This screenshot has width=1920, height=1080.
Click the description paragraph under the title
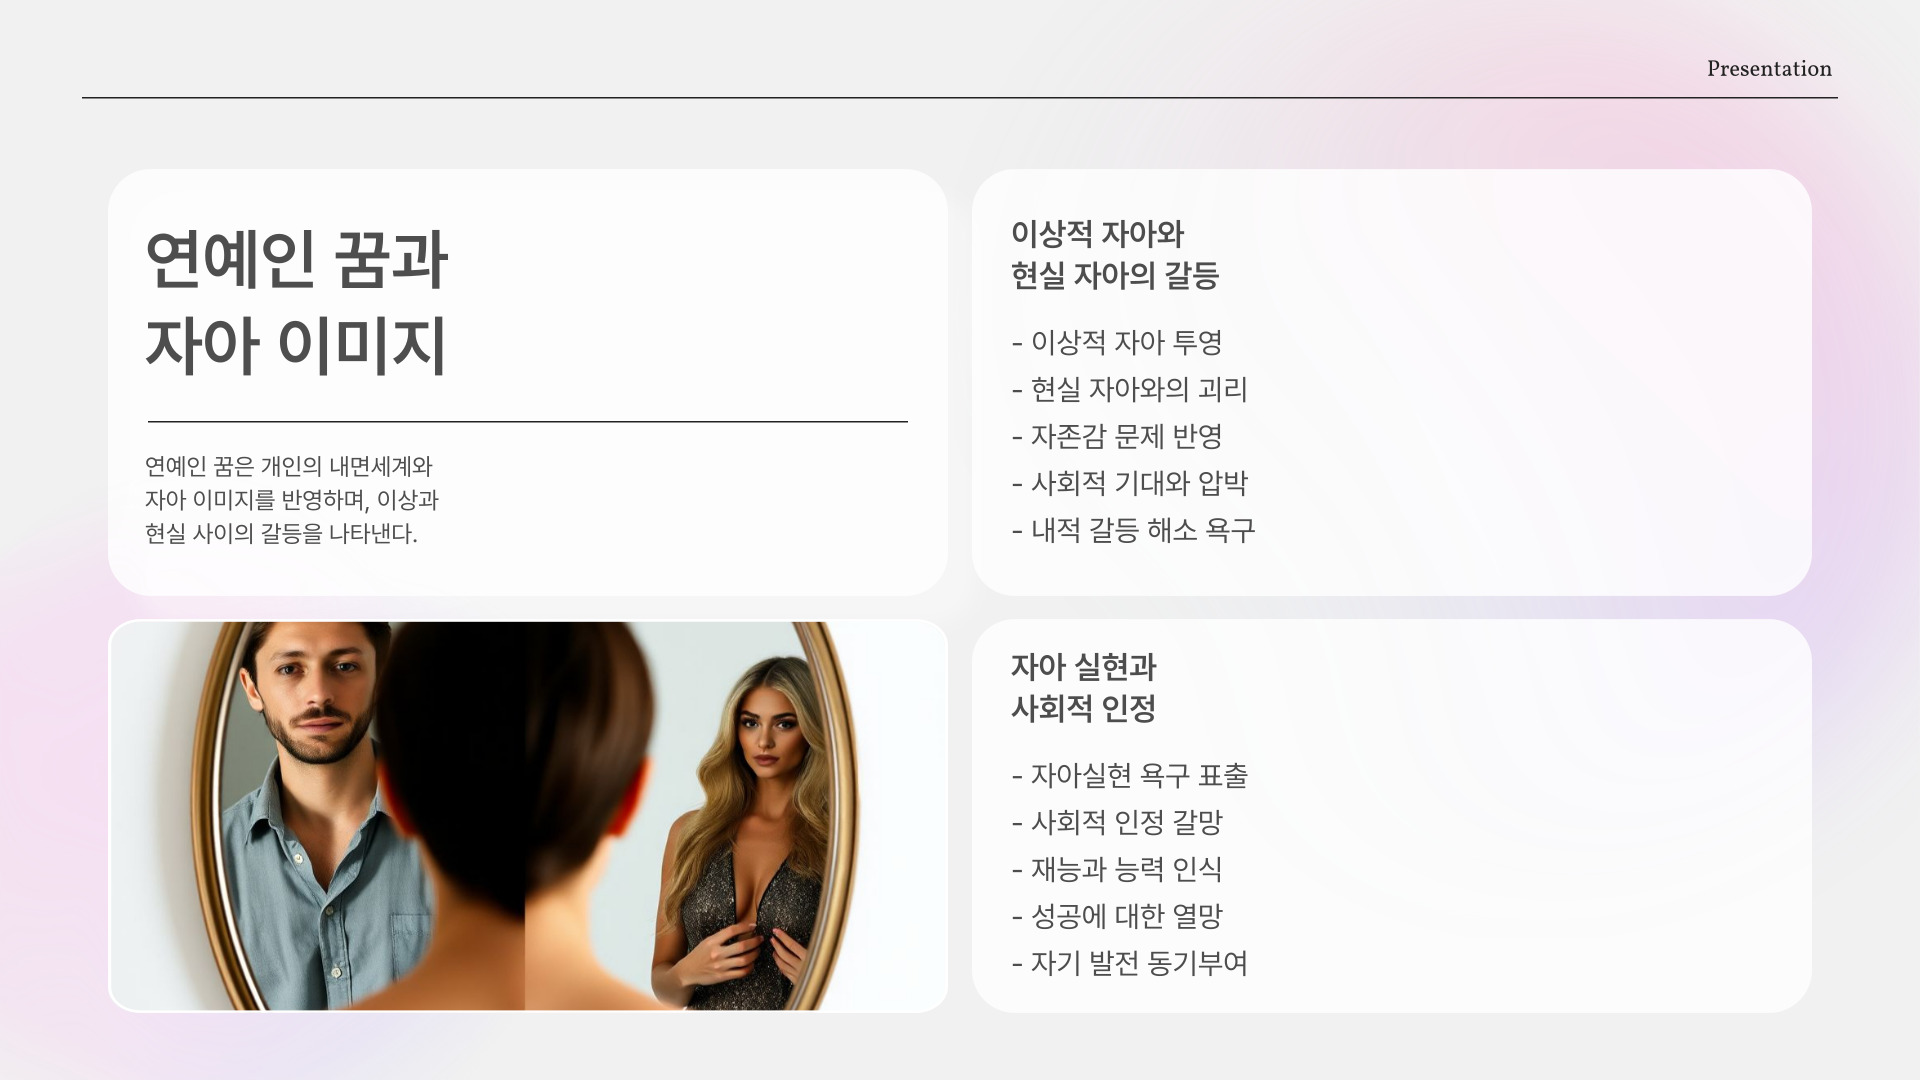[x=291, y=500]
